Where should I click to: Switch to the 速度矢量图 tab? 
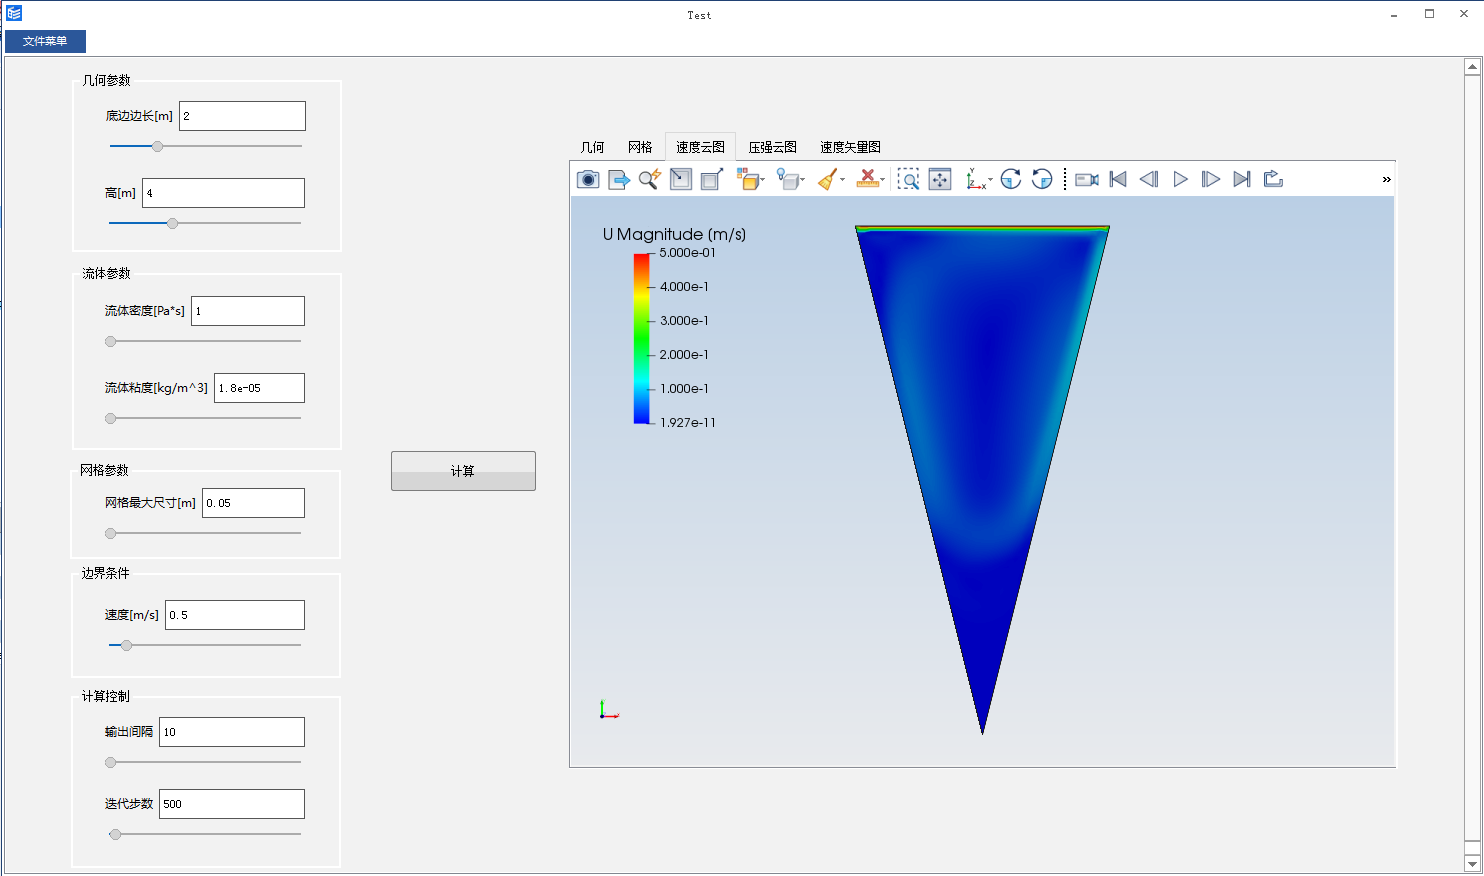click(850, 147)
